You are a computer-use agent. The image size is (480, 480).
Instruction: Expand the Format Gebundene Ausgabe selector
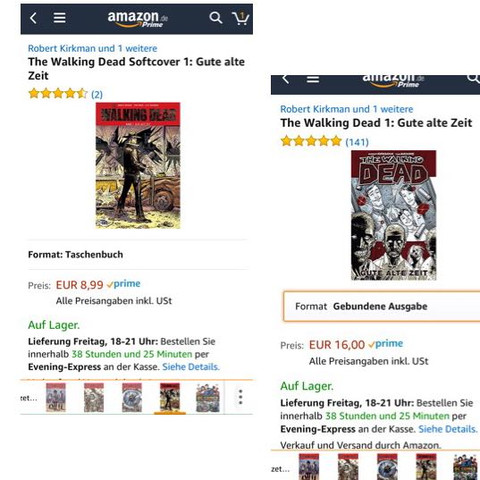pos(382,306)
